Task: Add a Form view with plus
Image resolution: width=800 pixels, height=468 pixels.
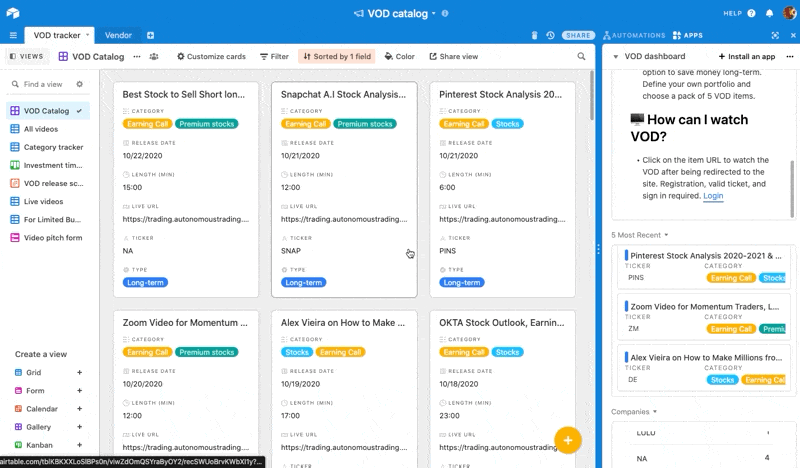Action: click(80, 390)
